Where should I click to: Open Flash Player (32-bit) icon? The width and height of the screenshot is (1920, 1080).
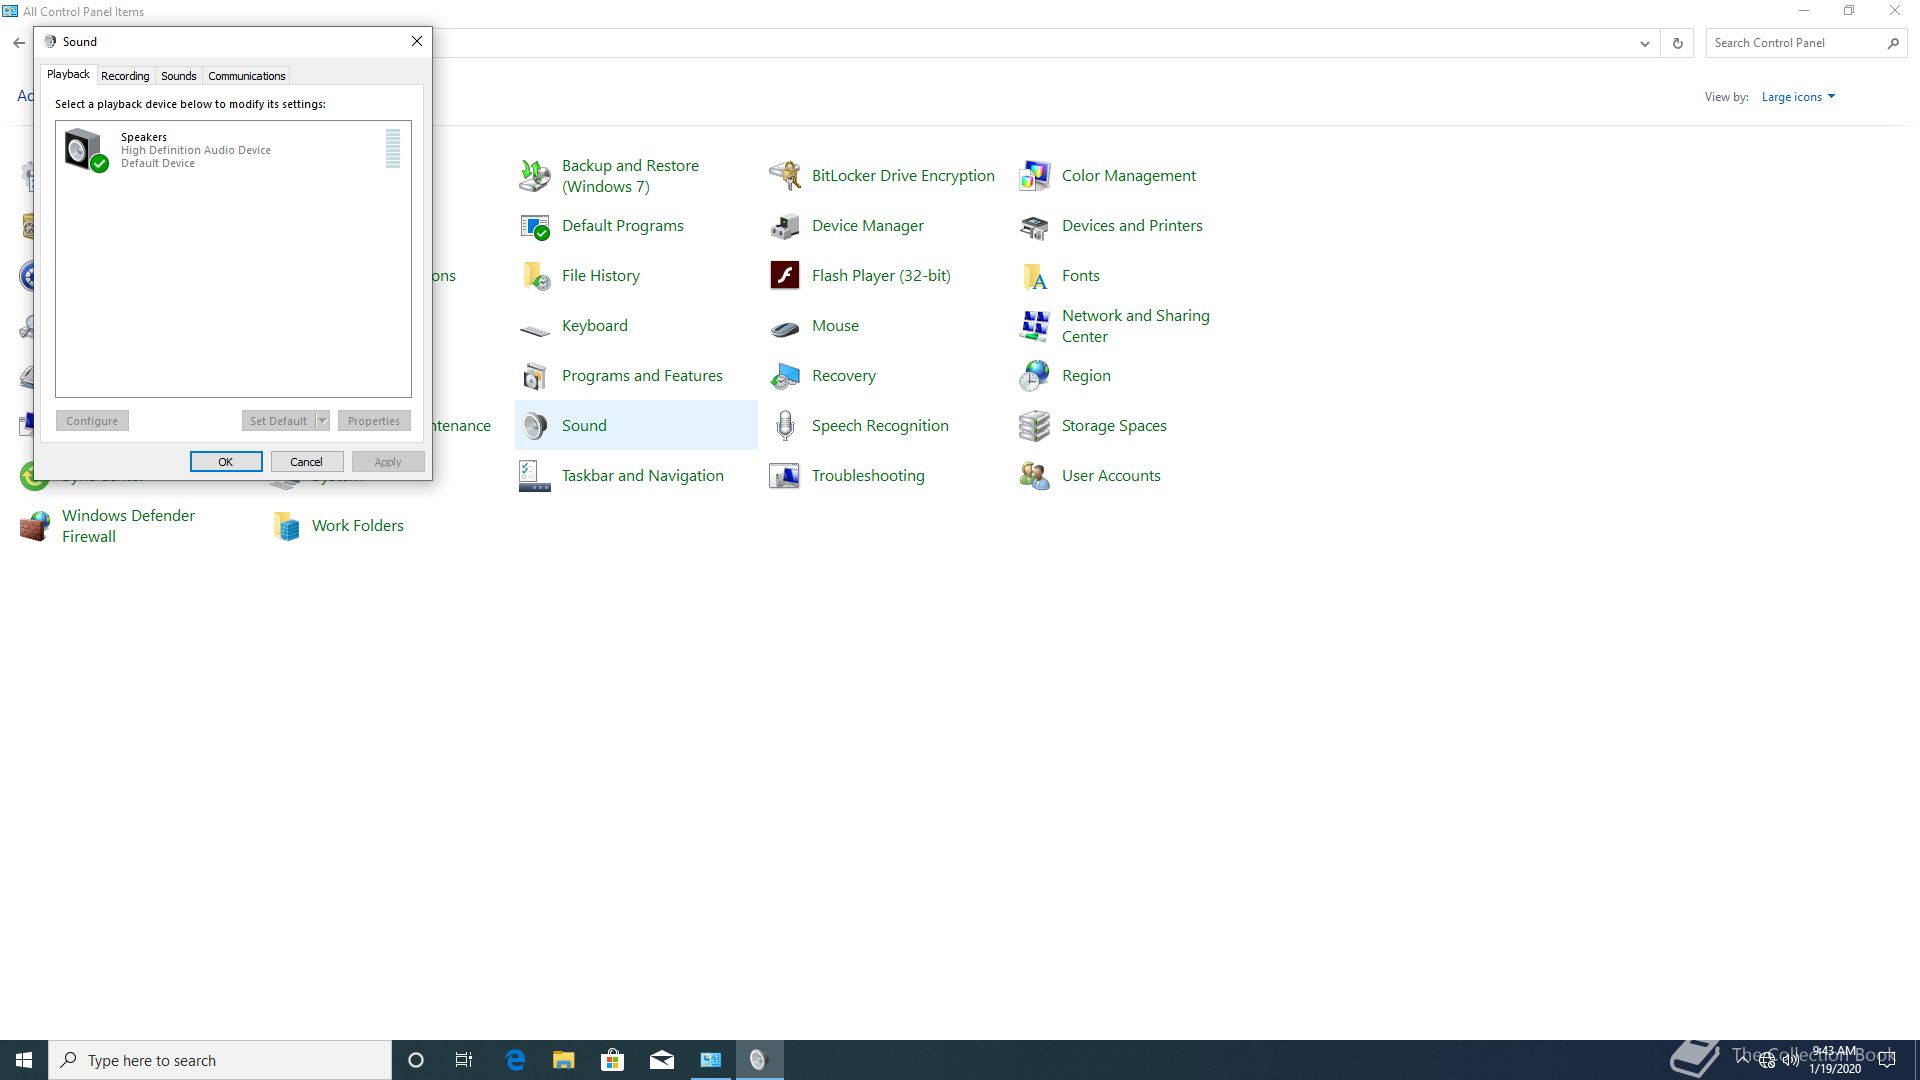pyautogui.click(x=785, y=275)
